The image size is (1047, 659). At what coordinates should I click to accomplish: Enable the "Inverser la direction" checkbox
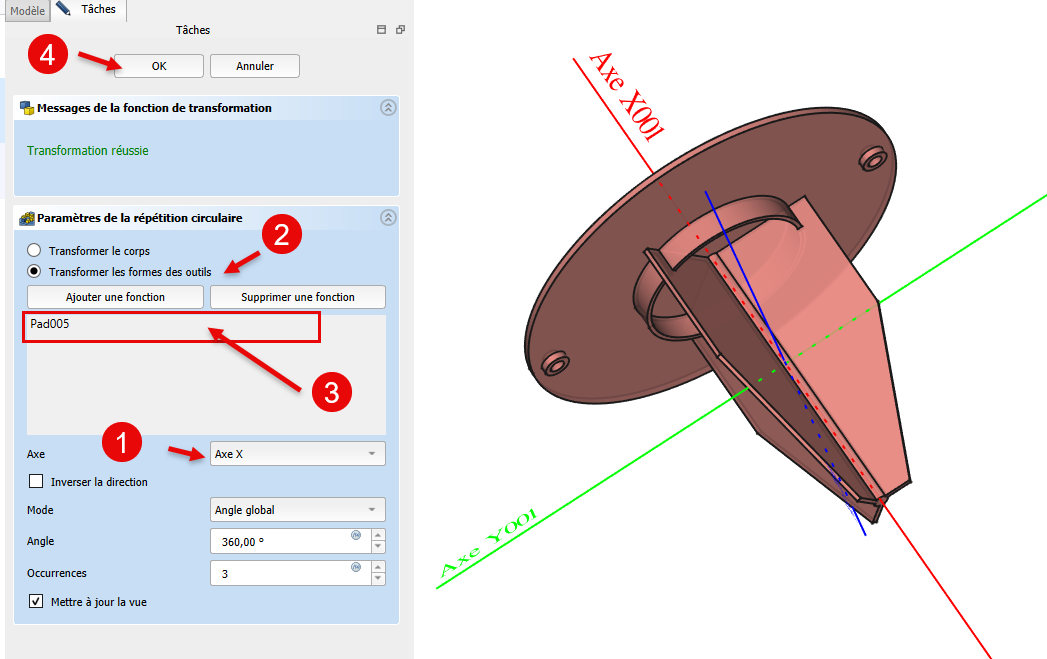point(37,482)
